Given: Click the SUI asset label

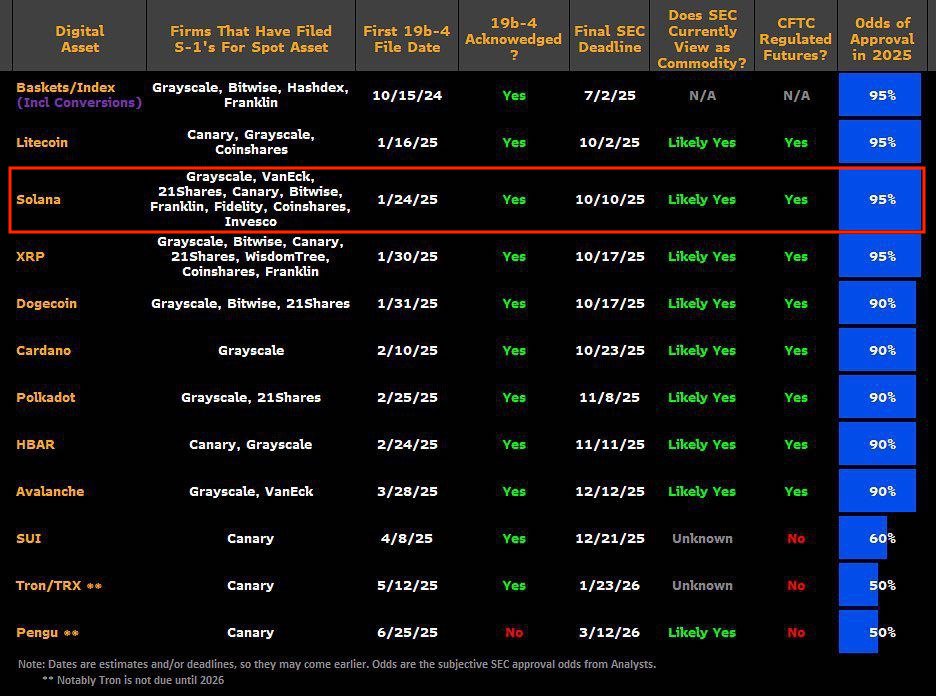Looking at the screenshot, I should tap(29, 538).
